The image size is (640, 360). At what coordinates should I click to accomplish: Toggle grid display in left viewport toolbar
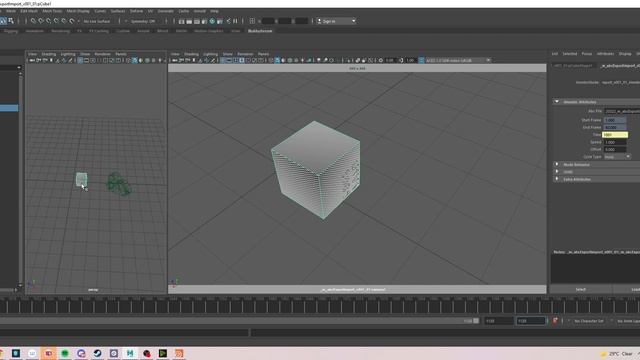tap(80, 60)
